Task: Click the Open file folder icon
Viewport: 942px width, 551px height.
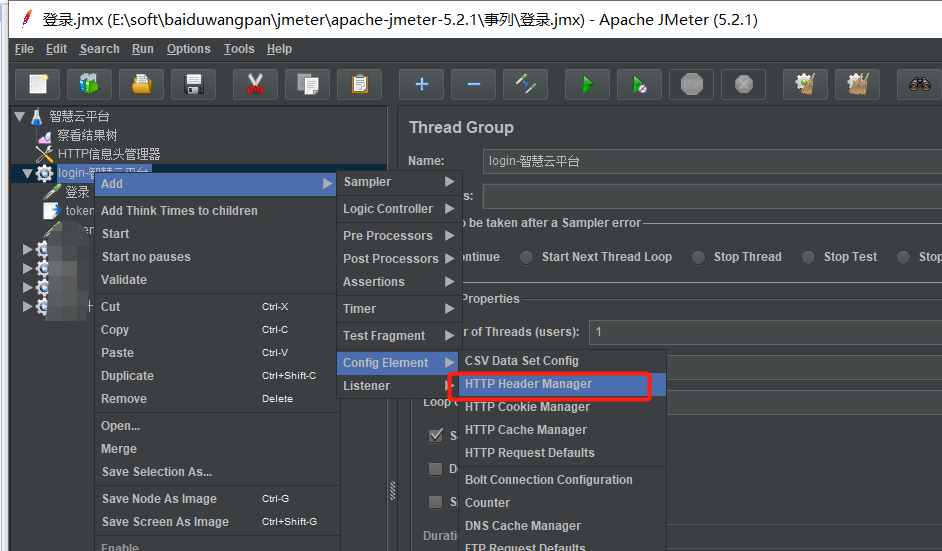Action: click(141, 84)
